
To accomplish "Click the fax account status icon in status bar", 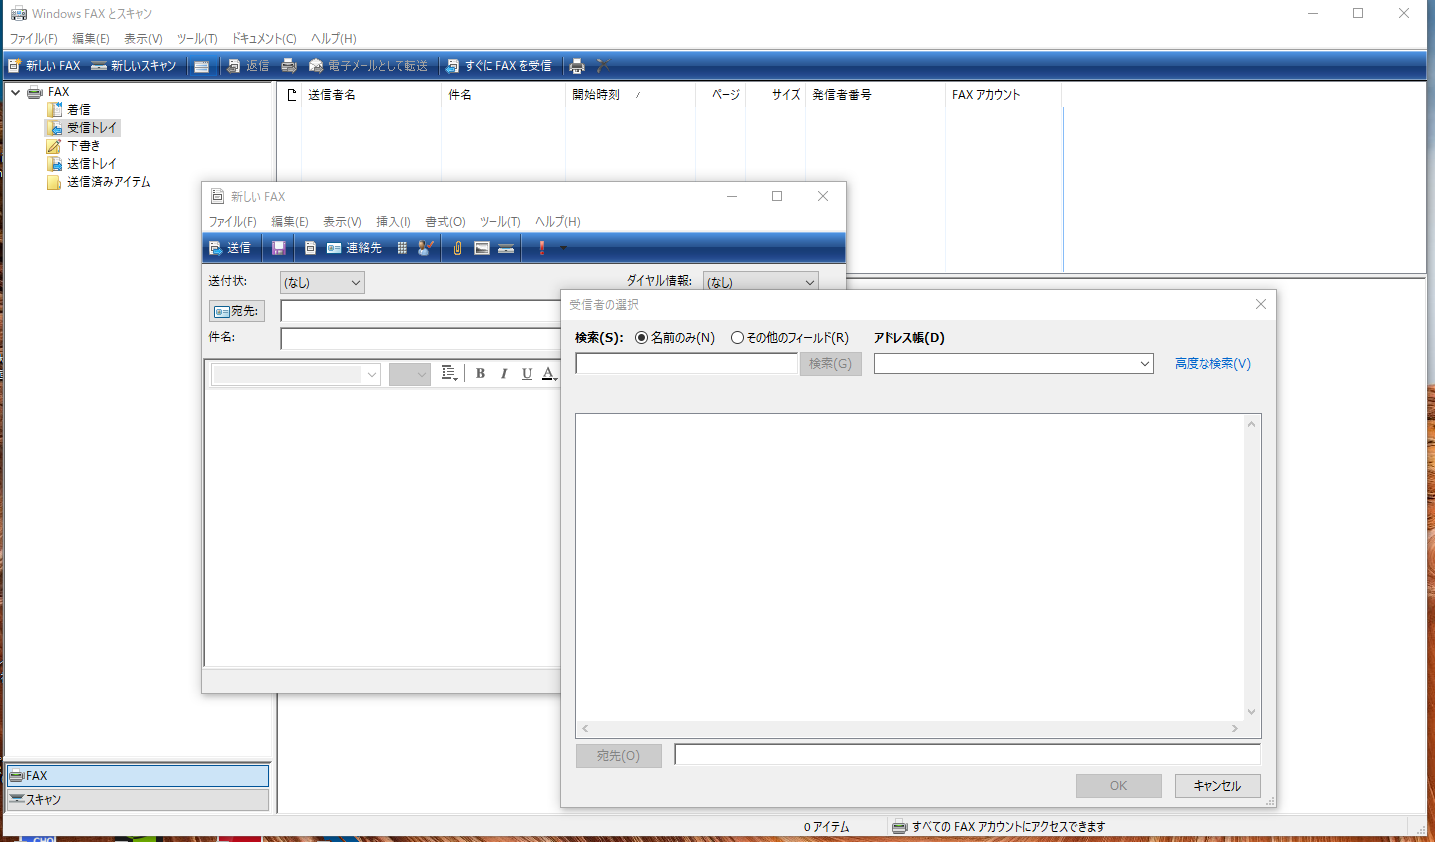I will [x=899, y=827].
